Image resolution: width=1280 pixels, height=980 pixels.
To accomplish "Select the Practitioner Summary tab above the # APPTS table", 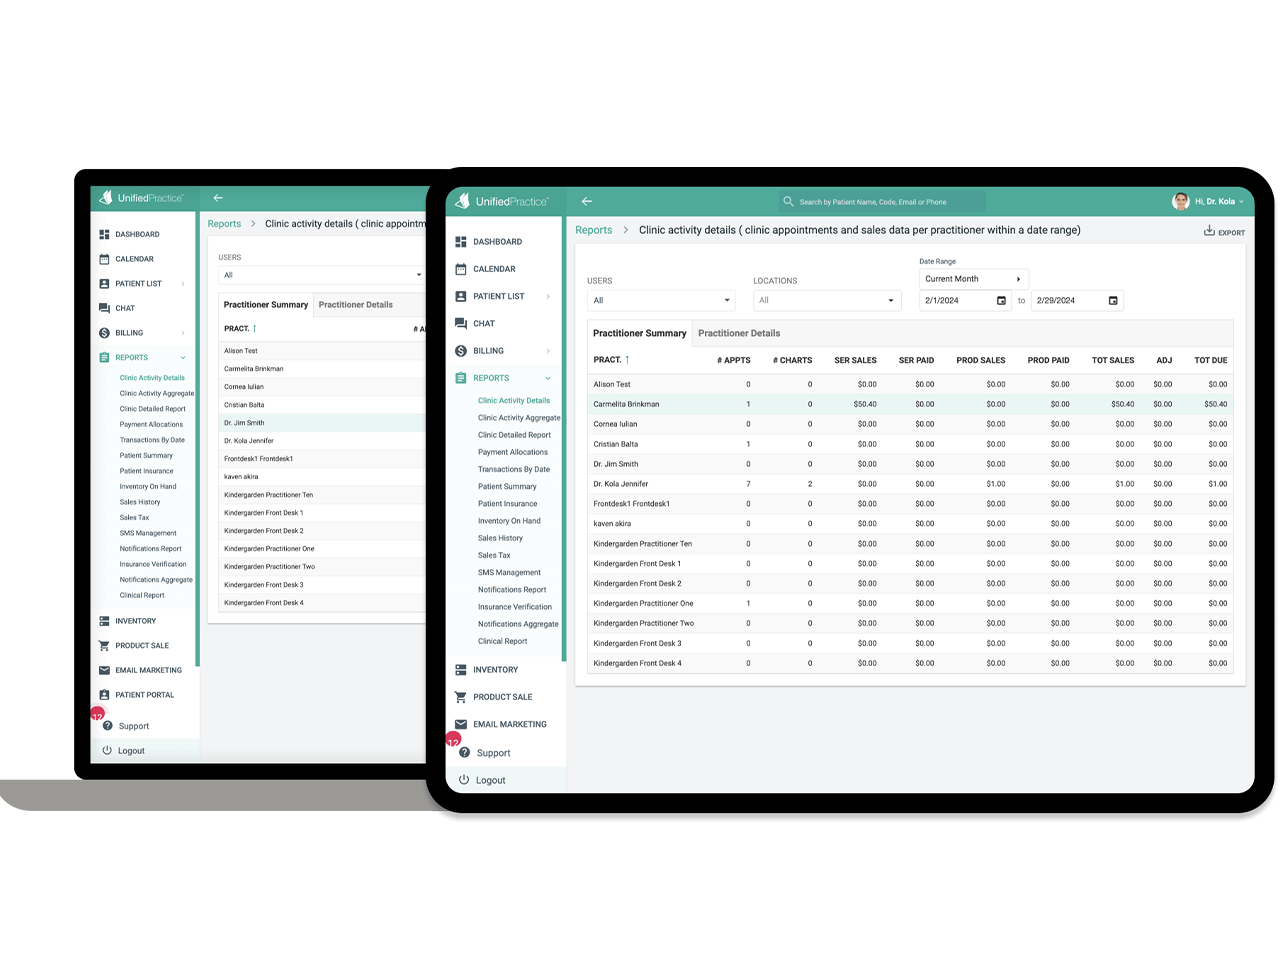I will coord(639,333).
